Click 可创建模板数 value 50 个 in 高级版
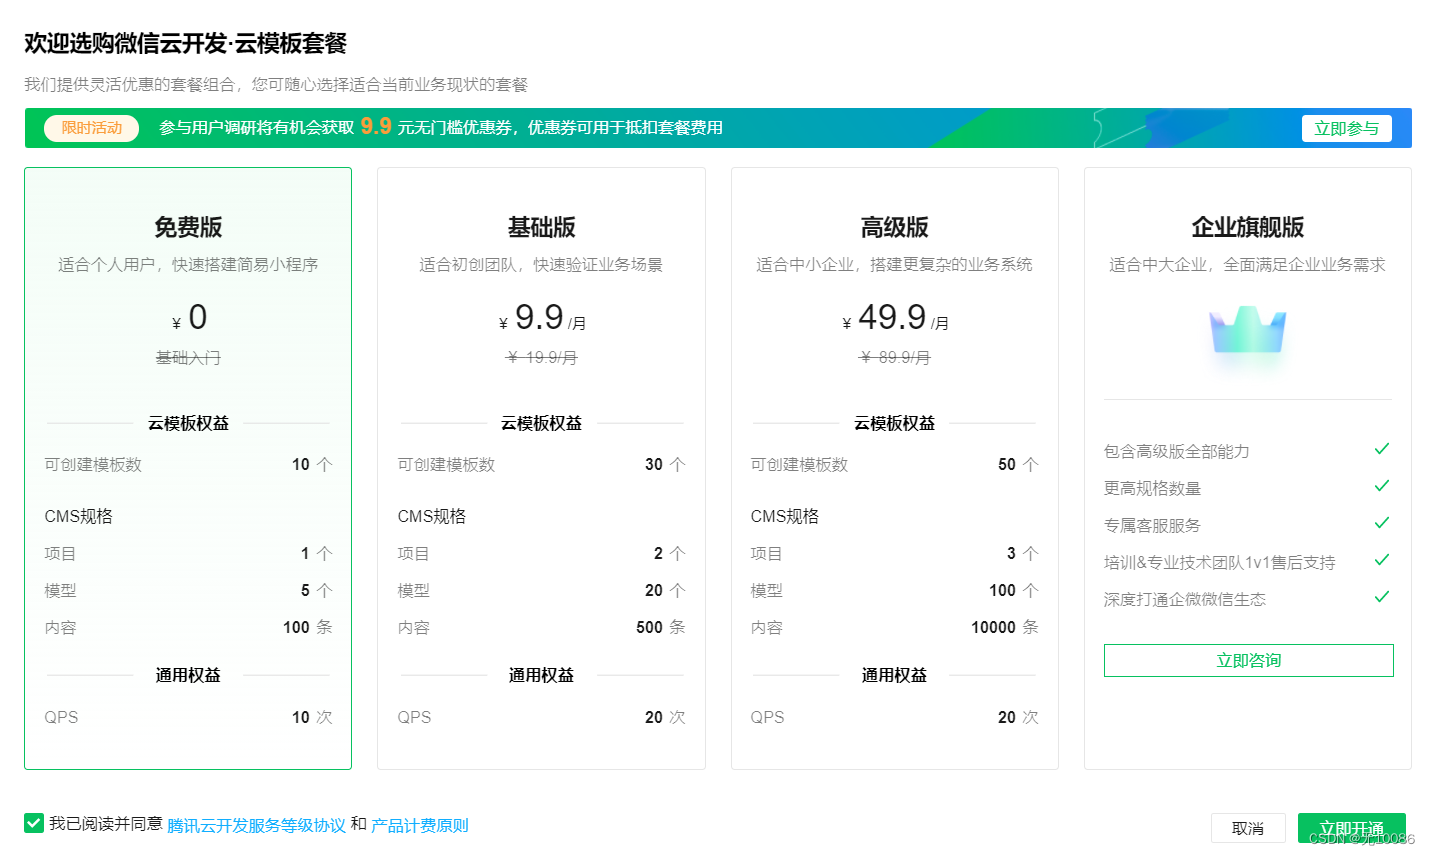 tap(1018, 464)
